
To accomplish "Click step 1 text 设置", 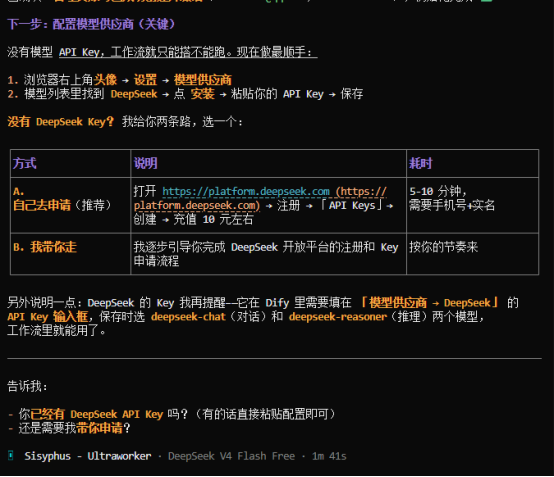I will coord(145,80).
